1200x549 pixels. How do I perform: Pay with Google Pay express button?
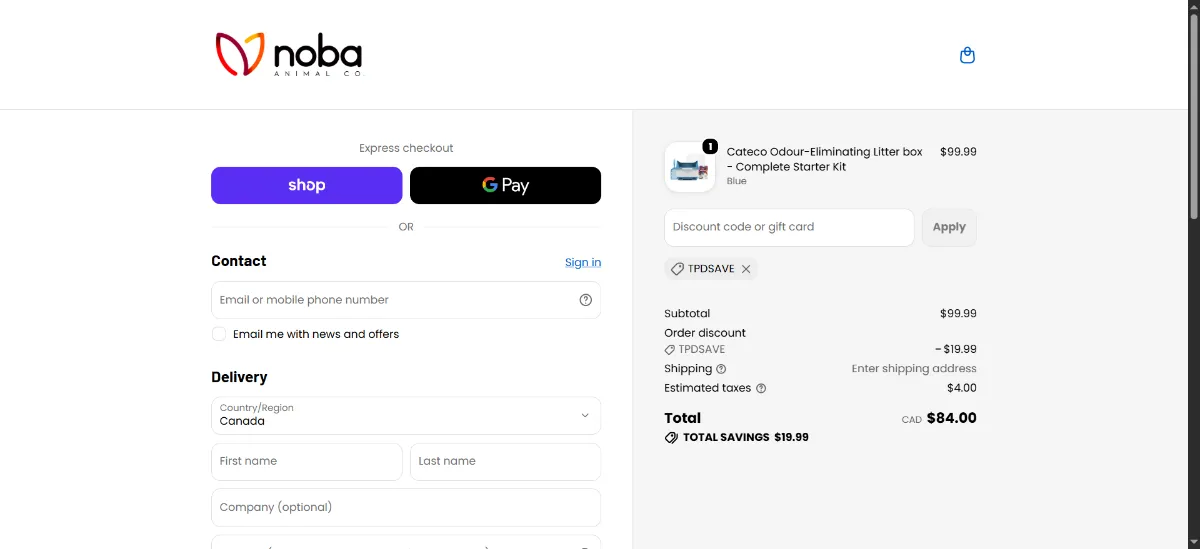505,185
